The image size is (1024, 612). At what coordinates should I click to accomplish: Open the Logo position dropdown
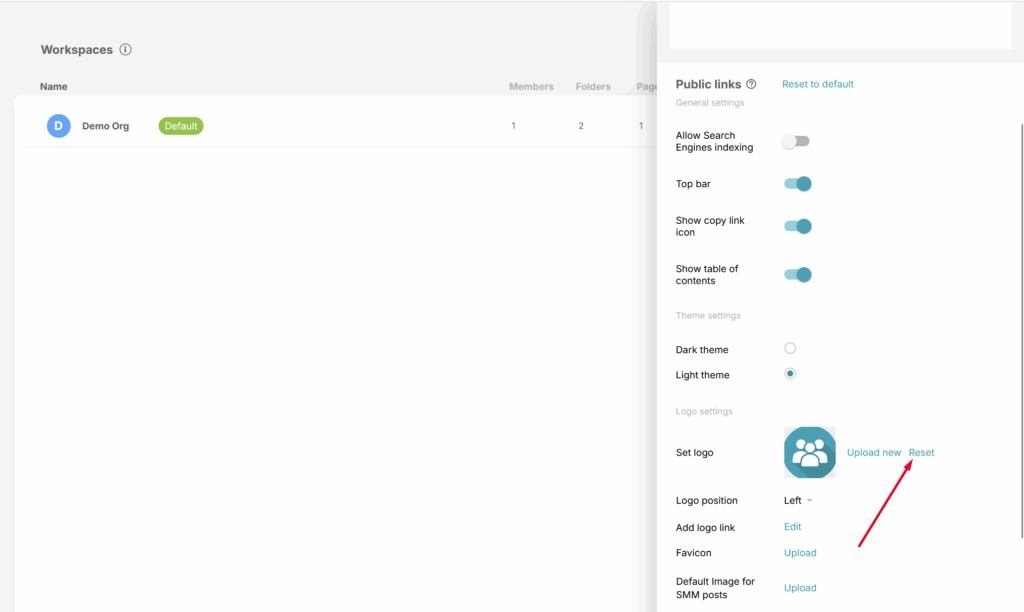[x=798, y=501]
